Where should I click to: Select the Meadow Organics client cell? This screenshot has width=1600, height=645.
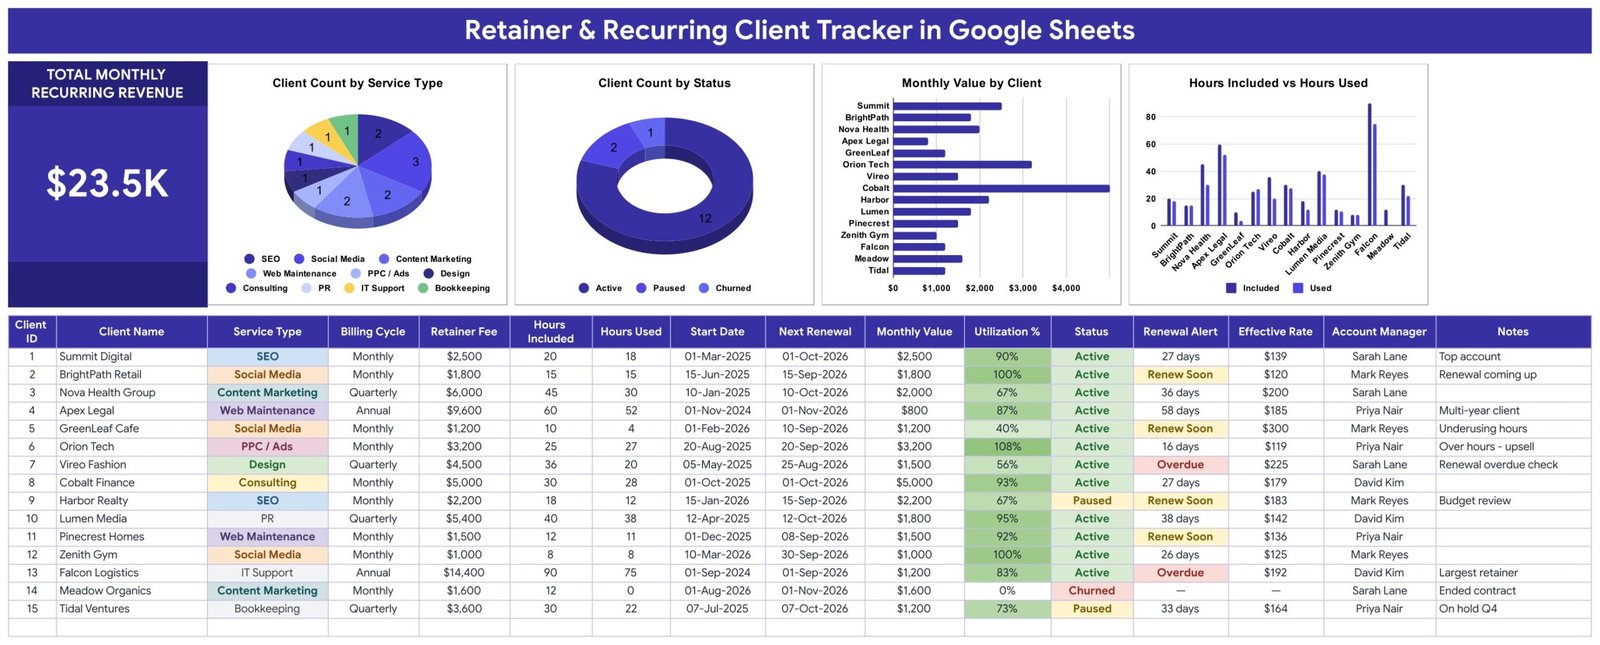[x=131, y=591]
